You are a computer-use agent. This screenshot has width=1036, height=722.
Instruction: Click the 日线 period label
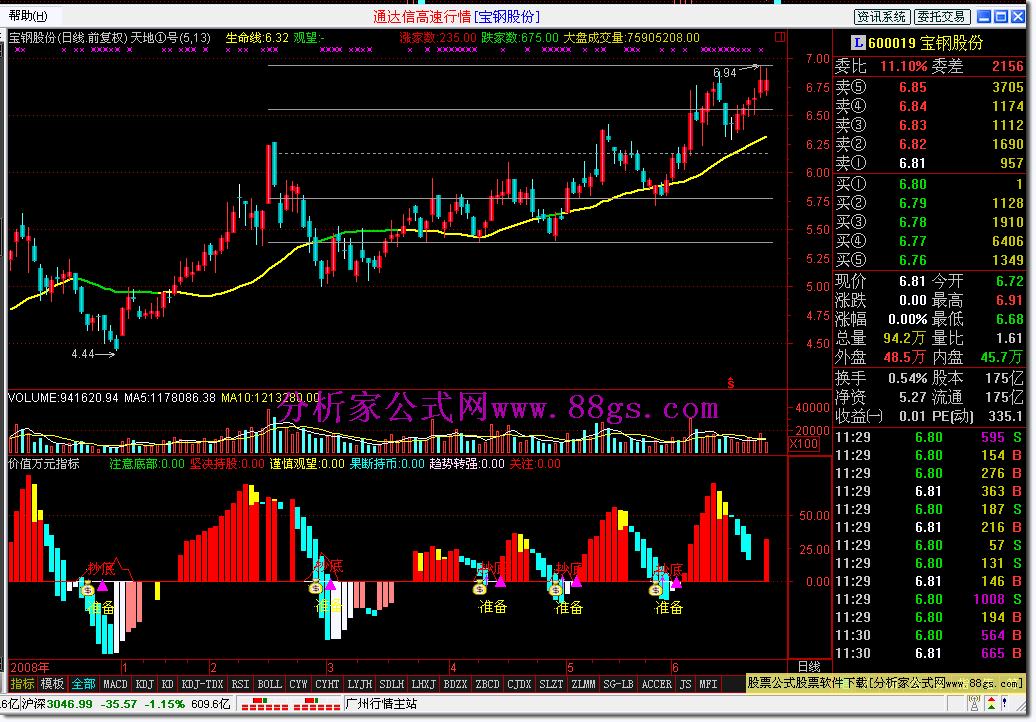[809, 667]
